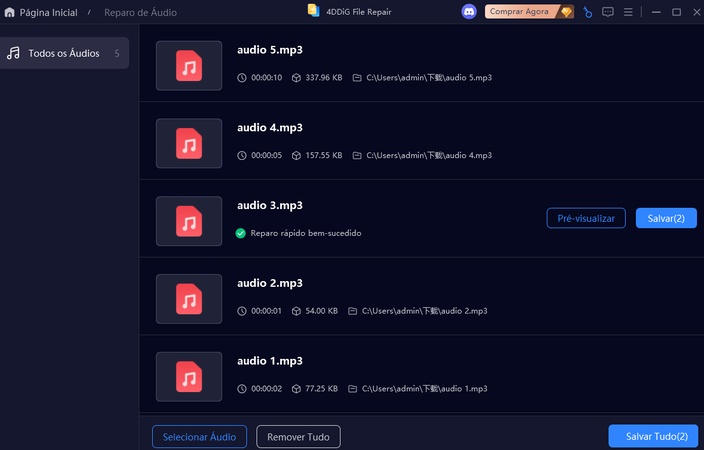
Task: Save repaired audio 3.mp3 with Salvar(2)
Action: point(666,218)
